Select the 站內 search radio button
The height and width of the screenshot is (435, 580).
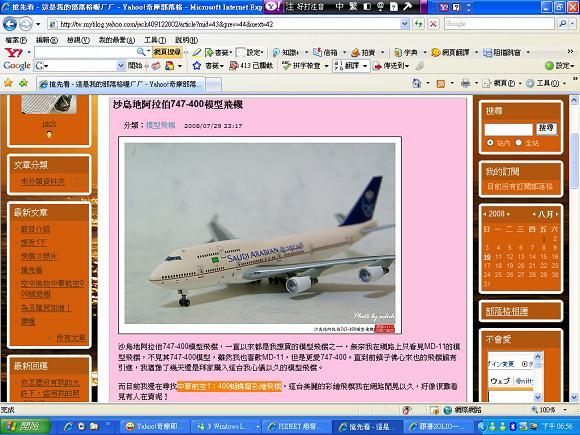click(490, 142)
